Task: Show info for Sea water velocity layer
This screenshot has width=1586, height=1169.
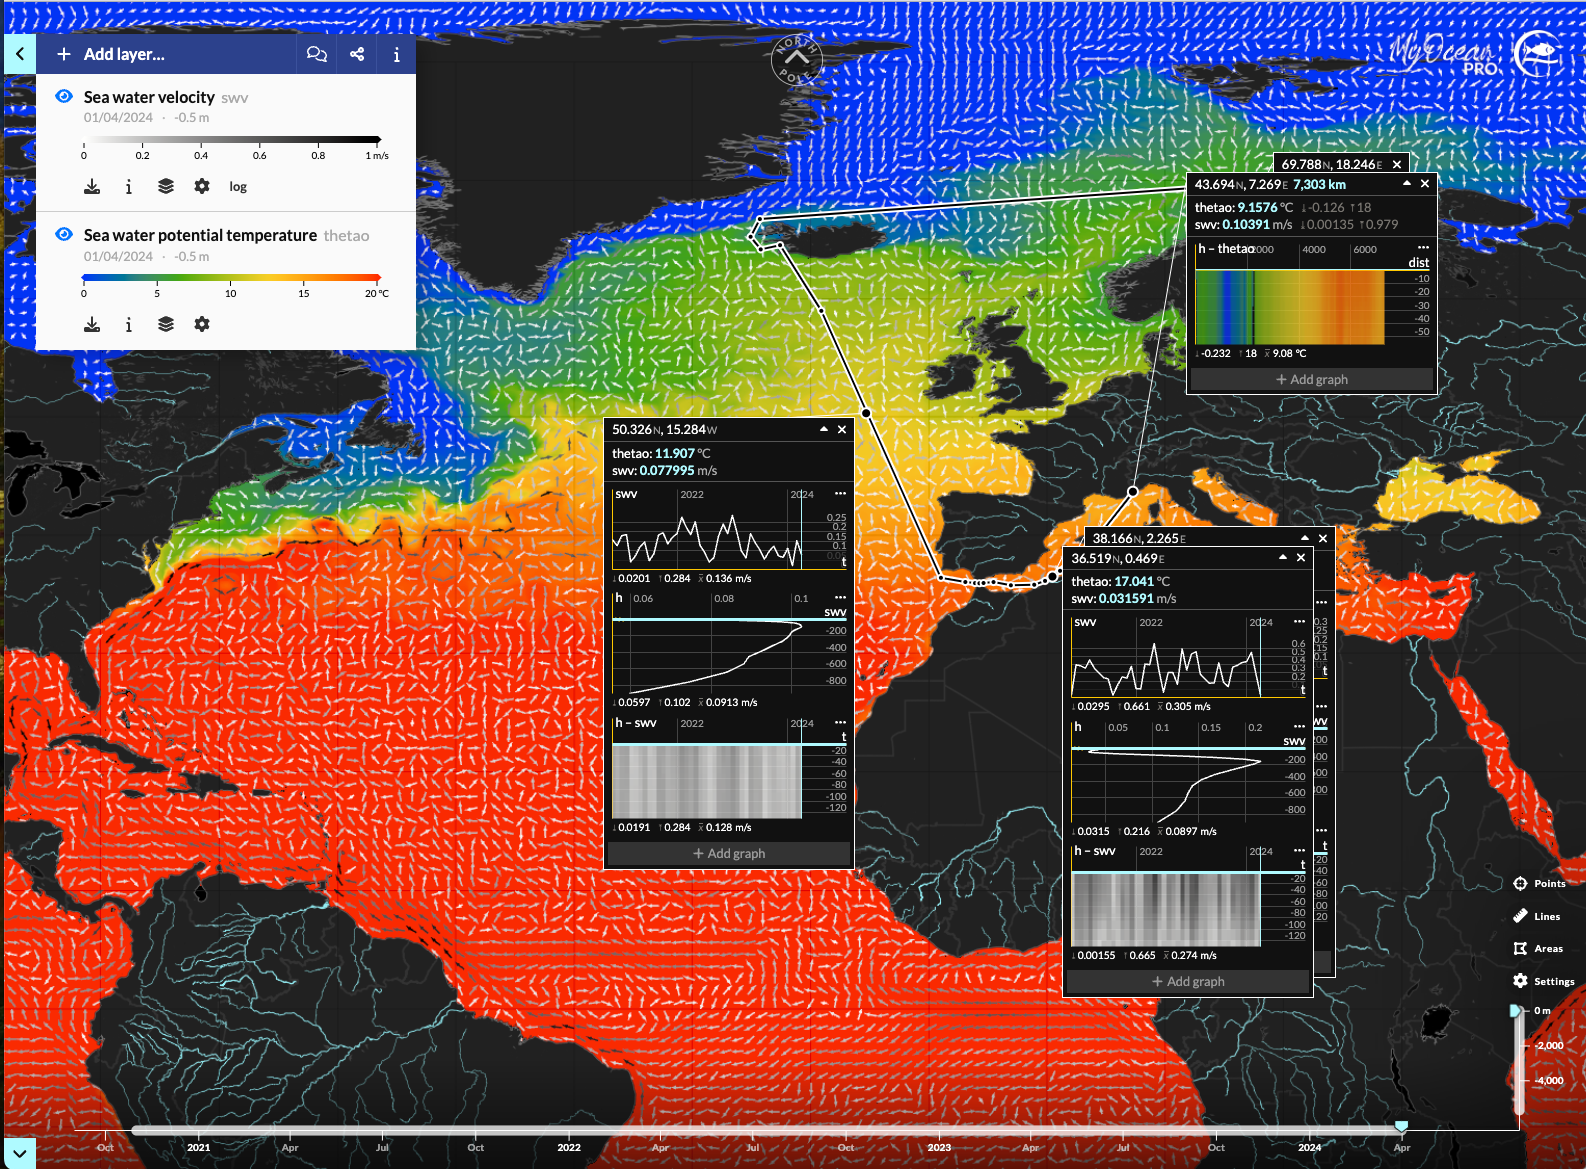Action: click(128, 186)
